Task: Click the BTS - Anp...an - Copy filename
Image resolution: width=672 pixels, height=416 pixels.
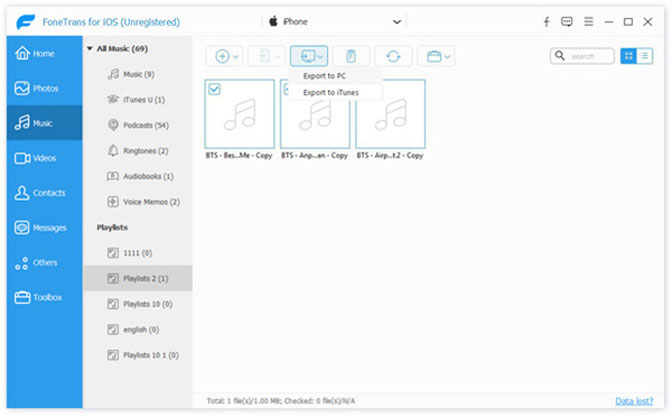Action: (x=314, y=156)
